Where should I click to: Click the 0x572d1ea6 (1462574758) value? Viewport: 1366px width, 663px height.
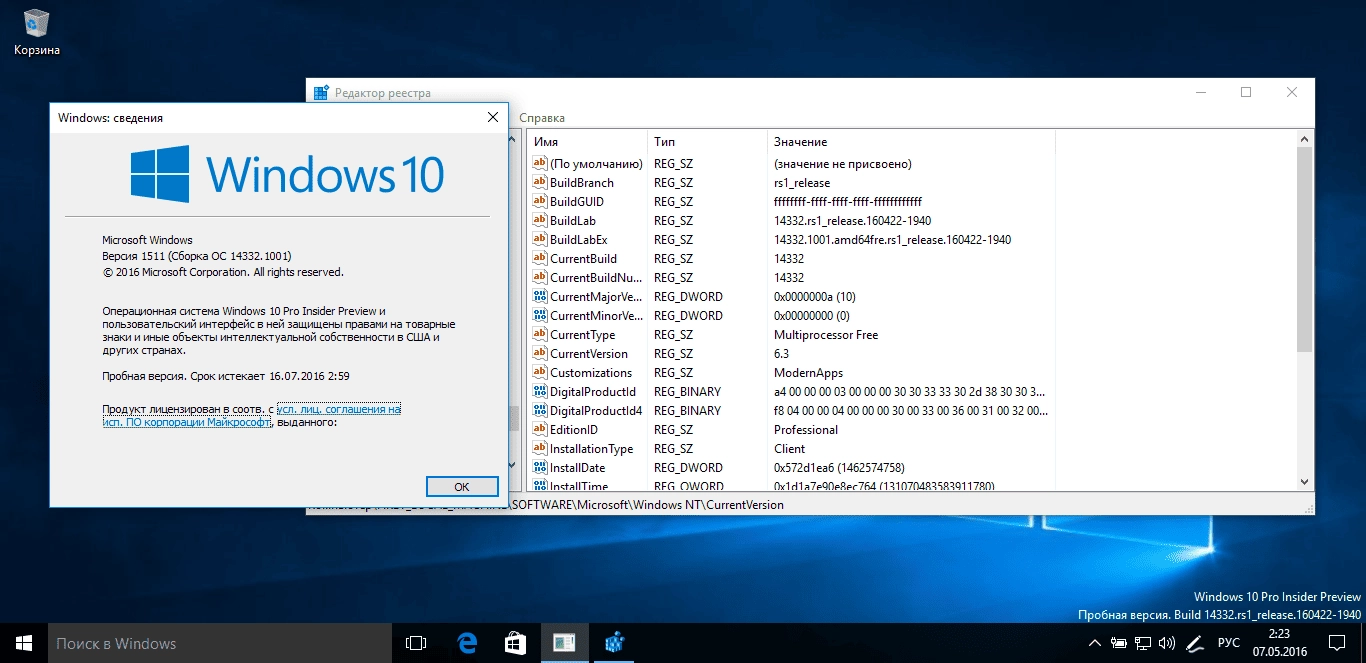839,468
